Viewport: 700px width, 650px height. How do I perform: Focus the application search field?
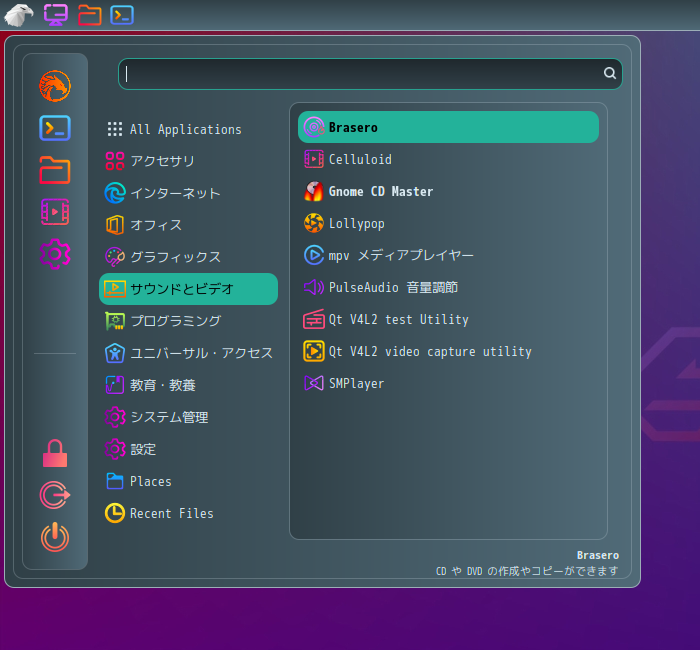pyautogui.click(x=370, y=74)
